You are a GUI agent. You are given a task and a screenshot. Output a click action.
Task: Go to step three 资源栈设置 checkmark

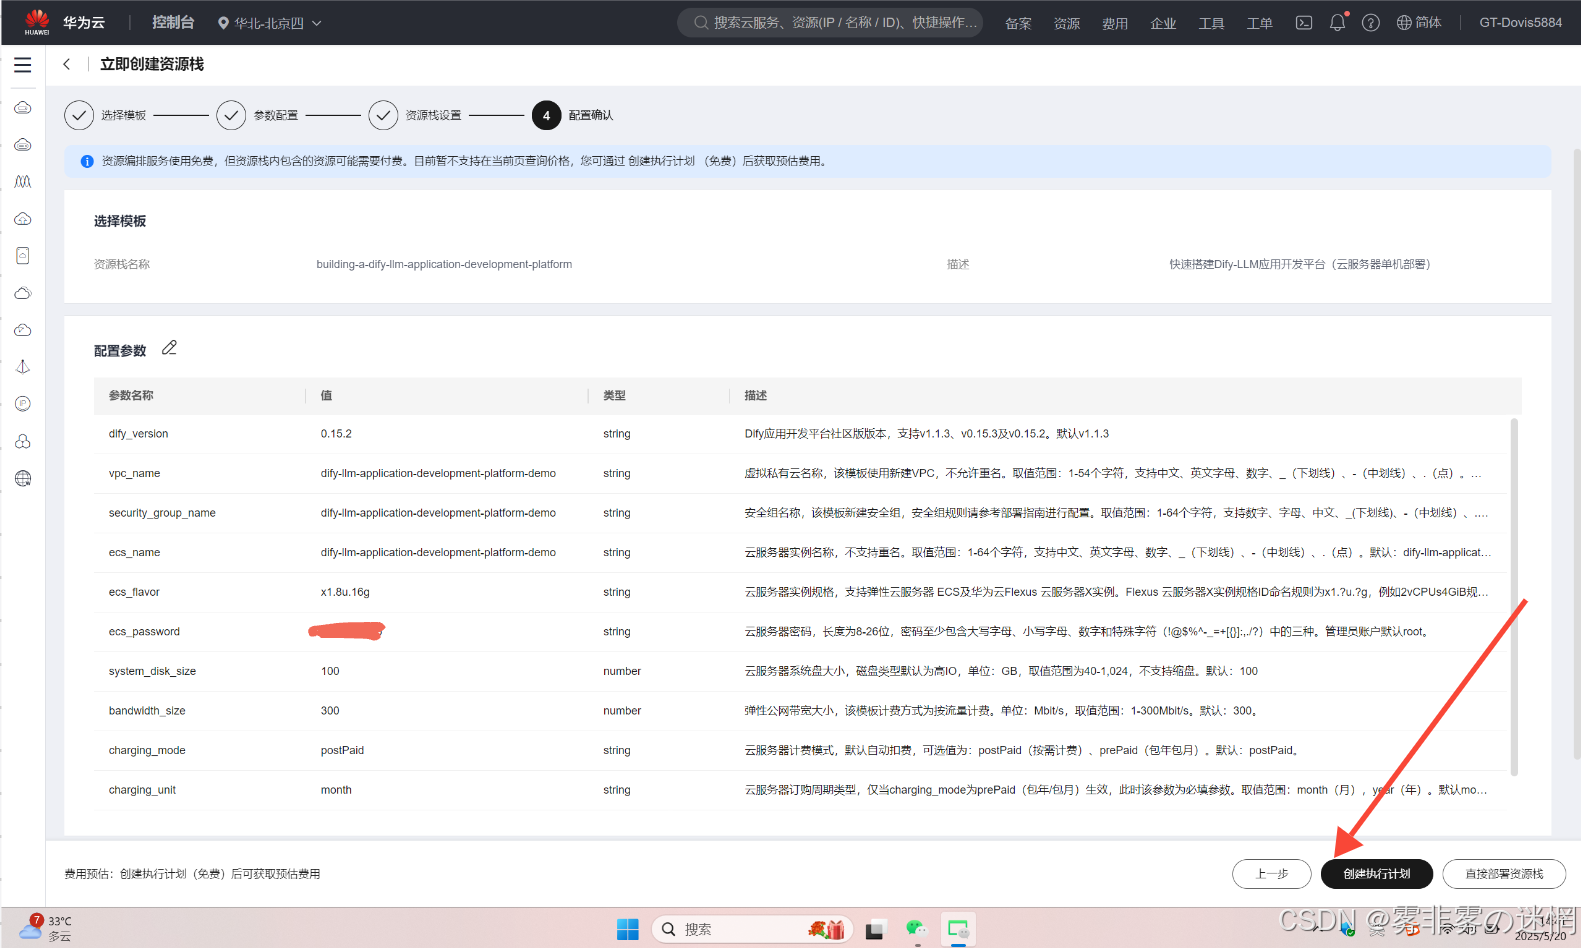[x=383, y=115]
